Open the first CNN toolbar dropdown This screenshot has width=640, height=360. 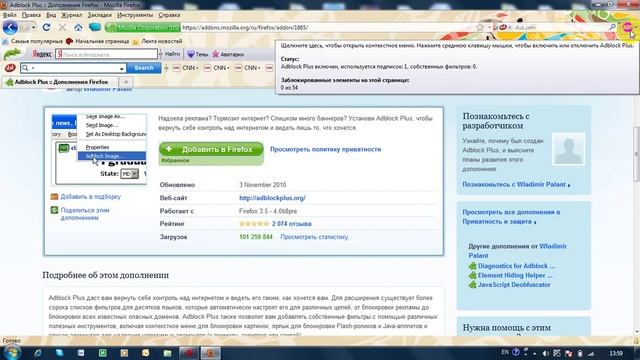click(x=186, y=68)
